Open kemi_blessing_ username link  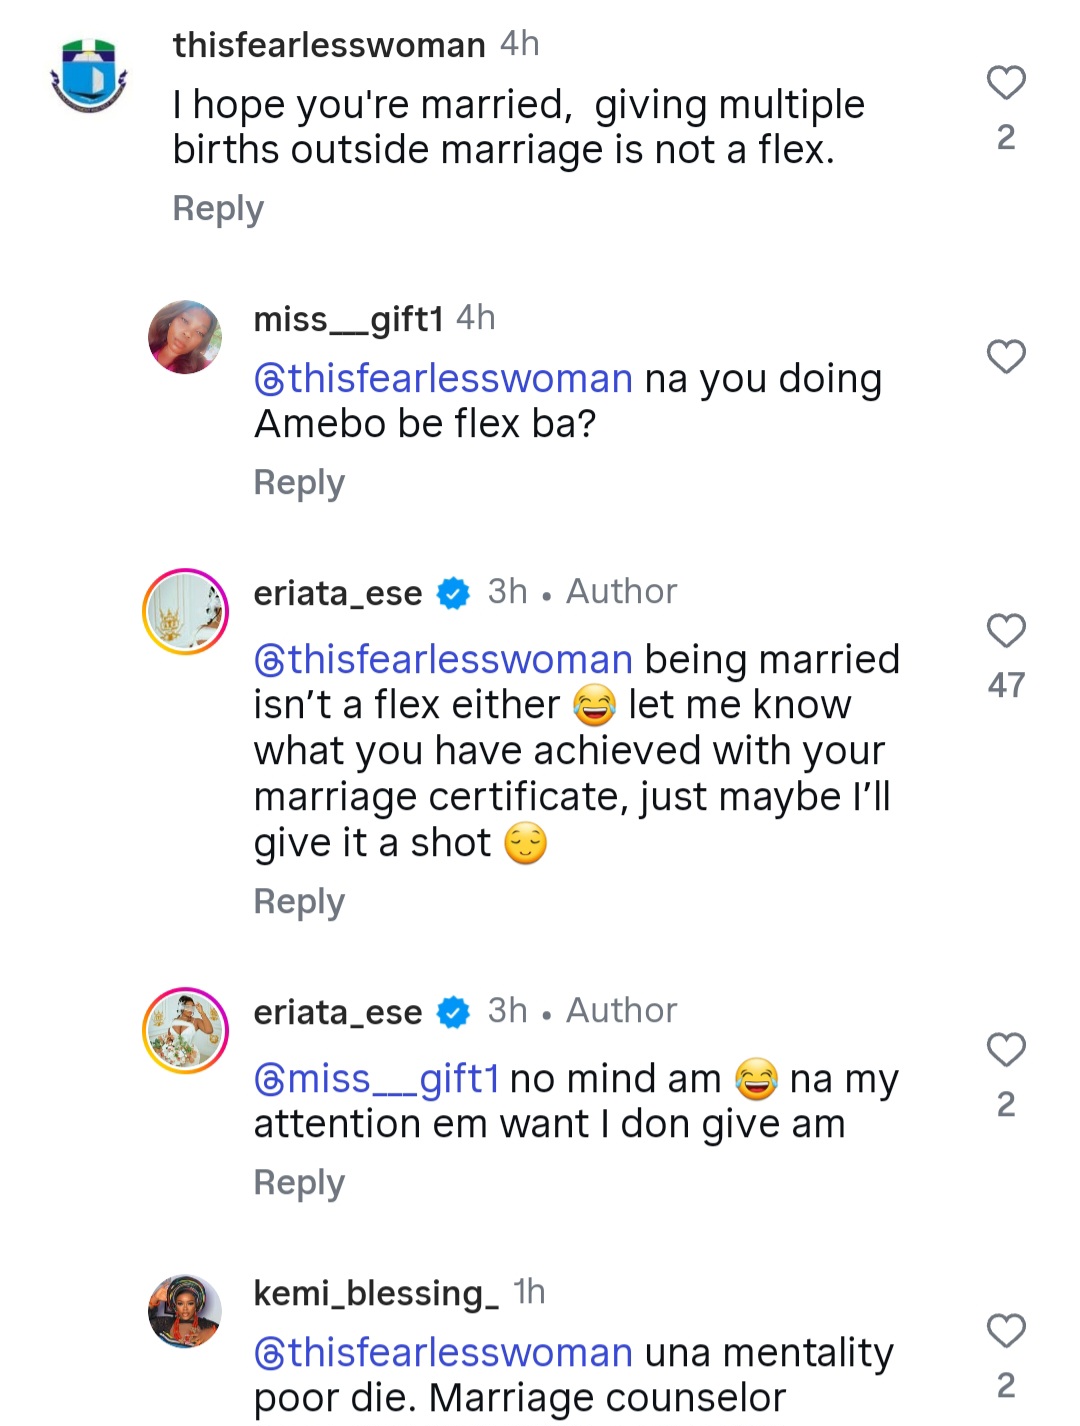tap(376, 1293)
